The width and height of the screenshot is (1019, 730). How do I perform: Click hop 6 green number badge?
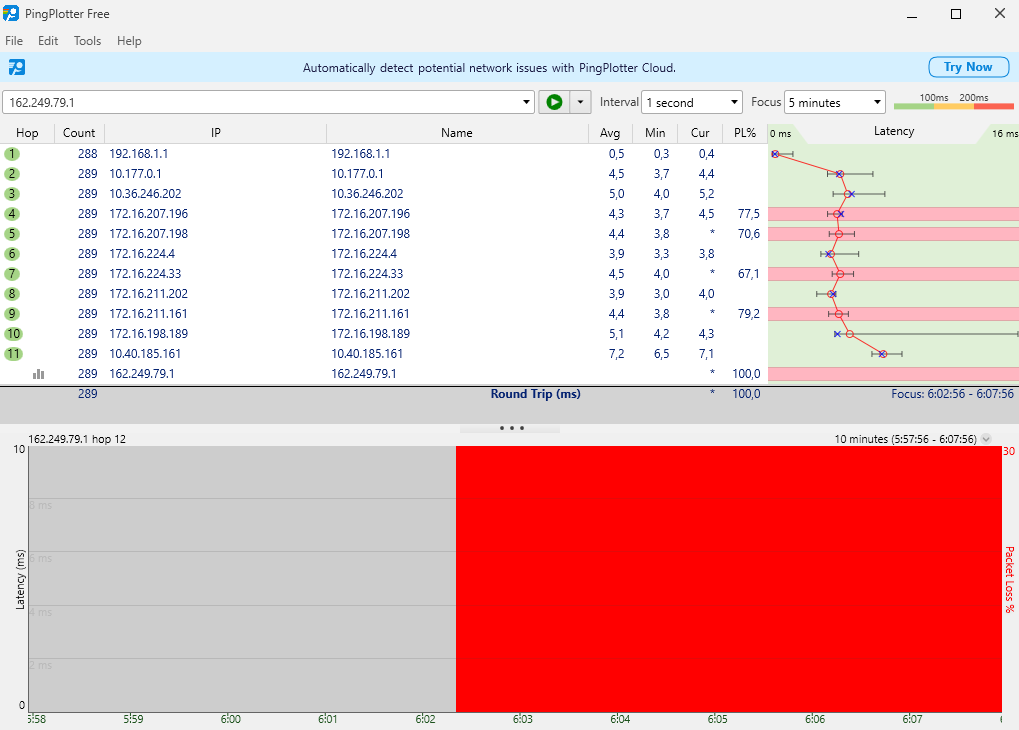pos(12,254)
